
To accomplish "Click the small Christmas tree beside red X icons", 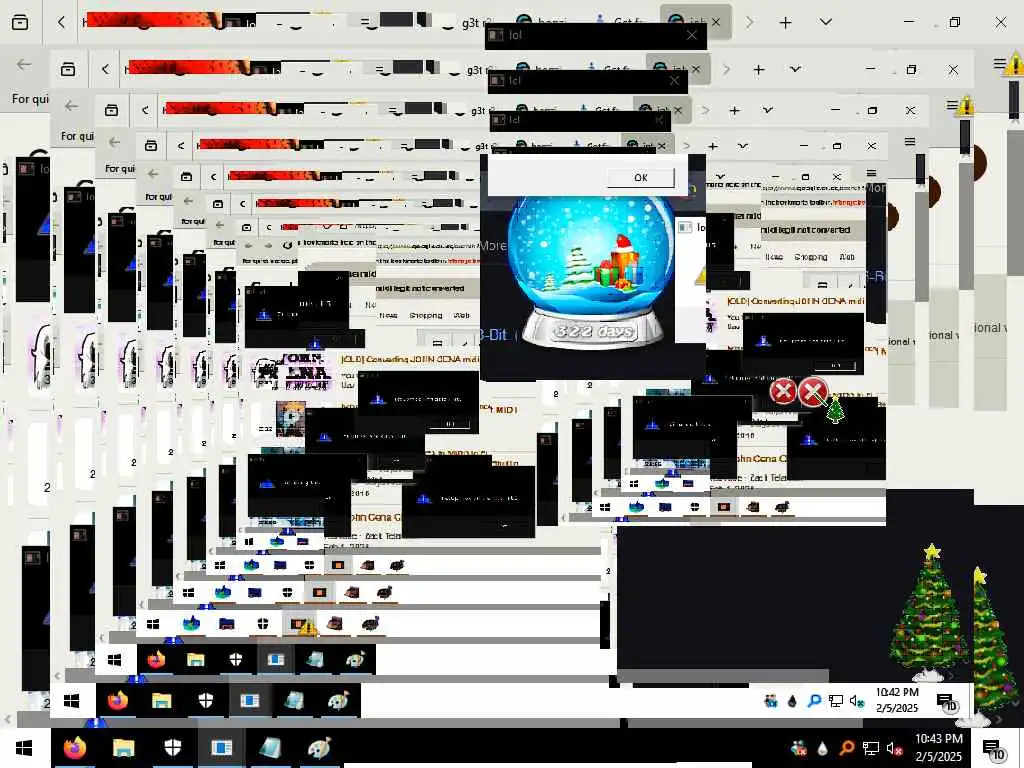I will click(x=835, y=410).
